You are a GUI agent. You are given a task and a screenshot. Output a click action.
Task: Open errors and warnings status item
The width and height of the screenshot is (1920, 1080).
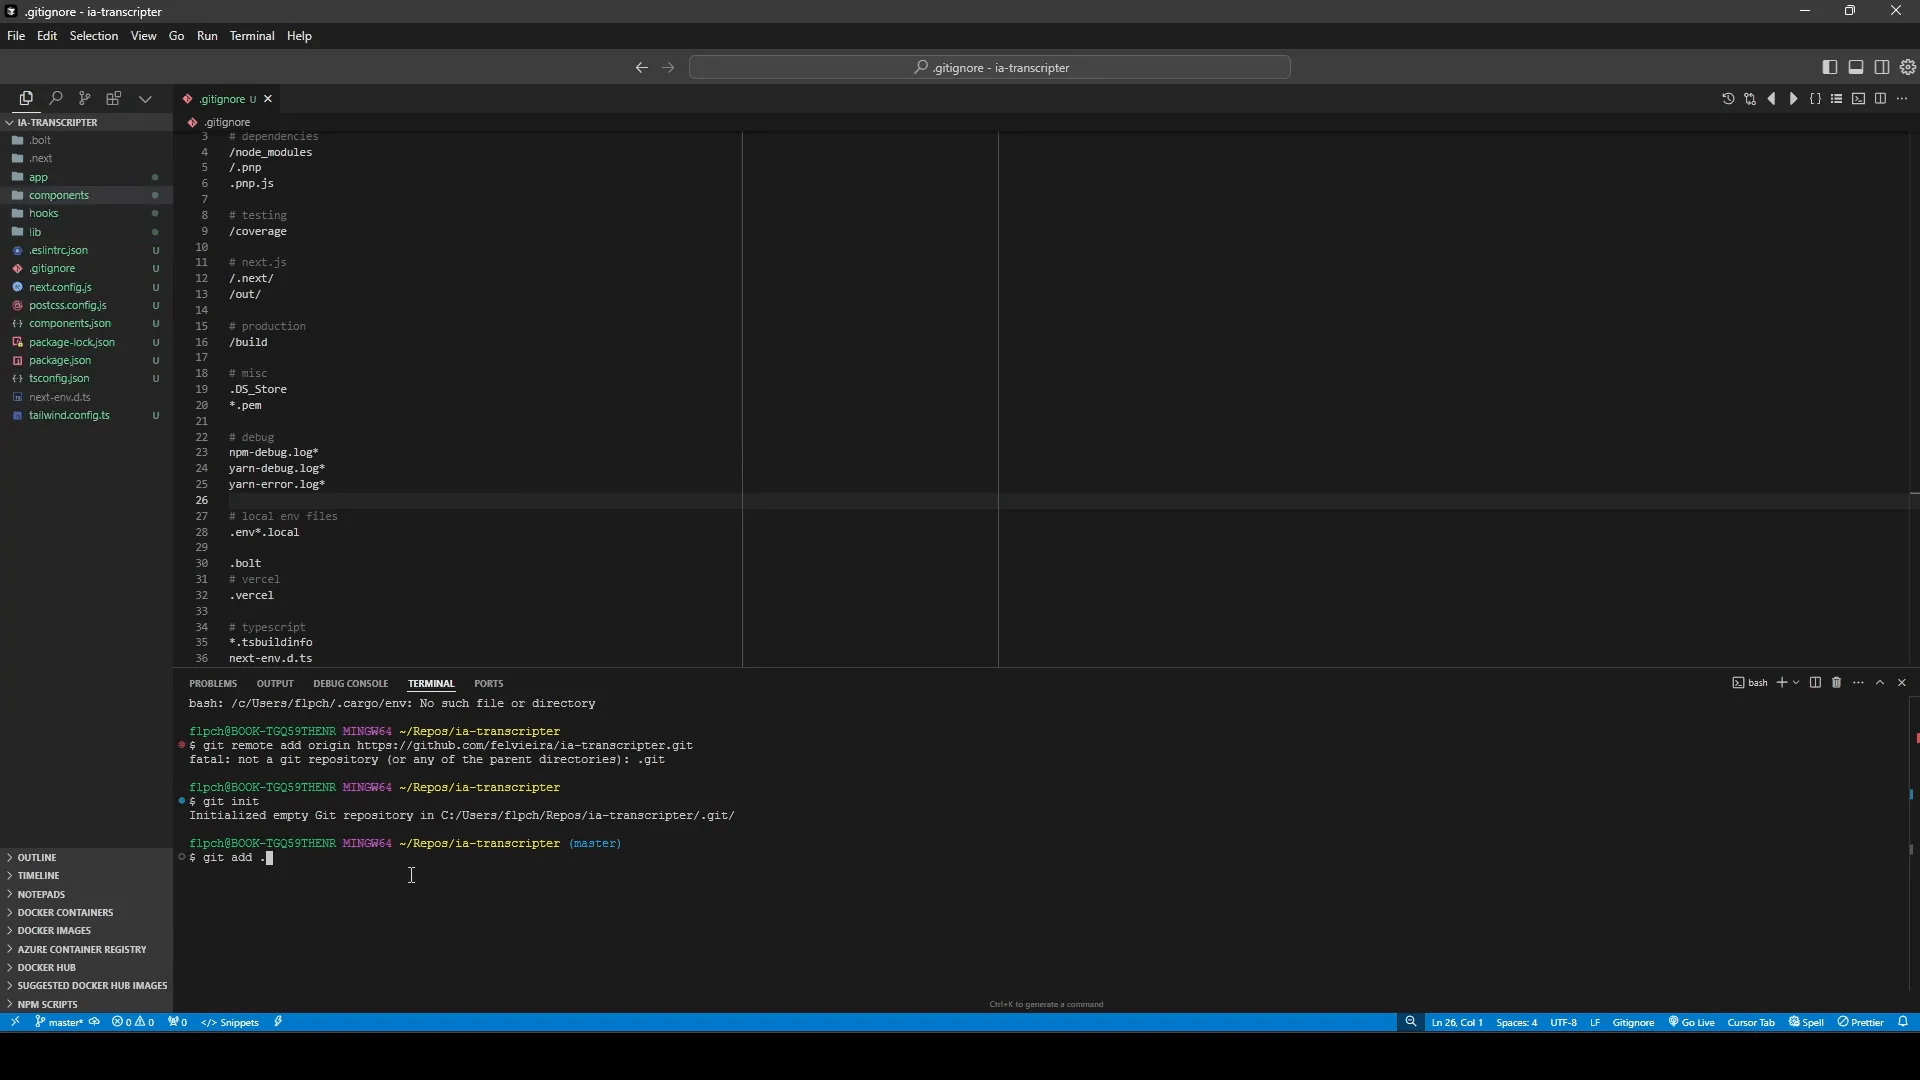133,1022
